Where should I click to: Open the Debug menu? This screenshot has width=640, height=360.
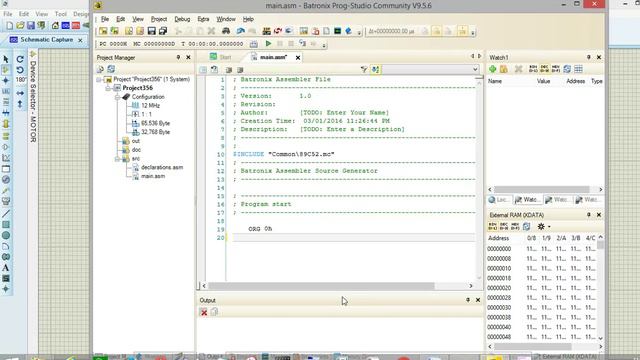point(182,19)
